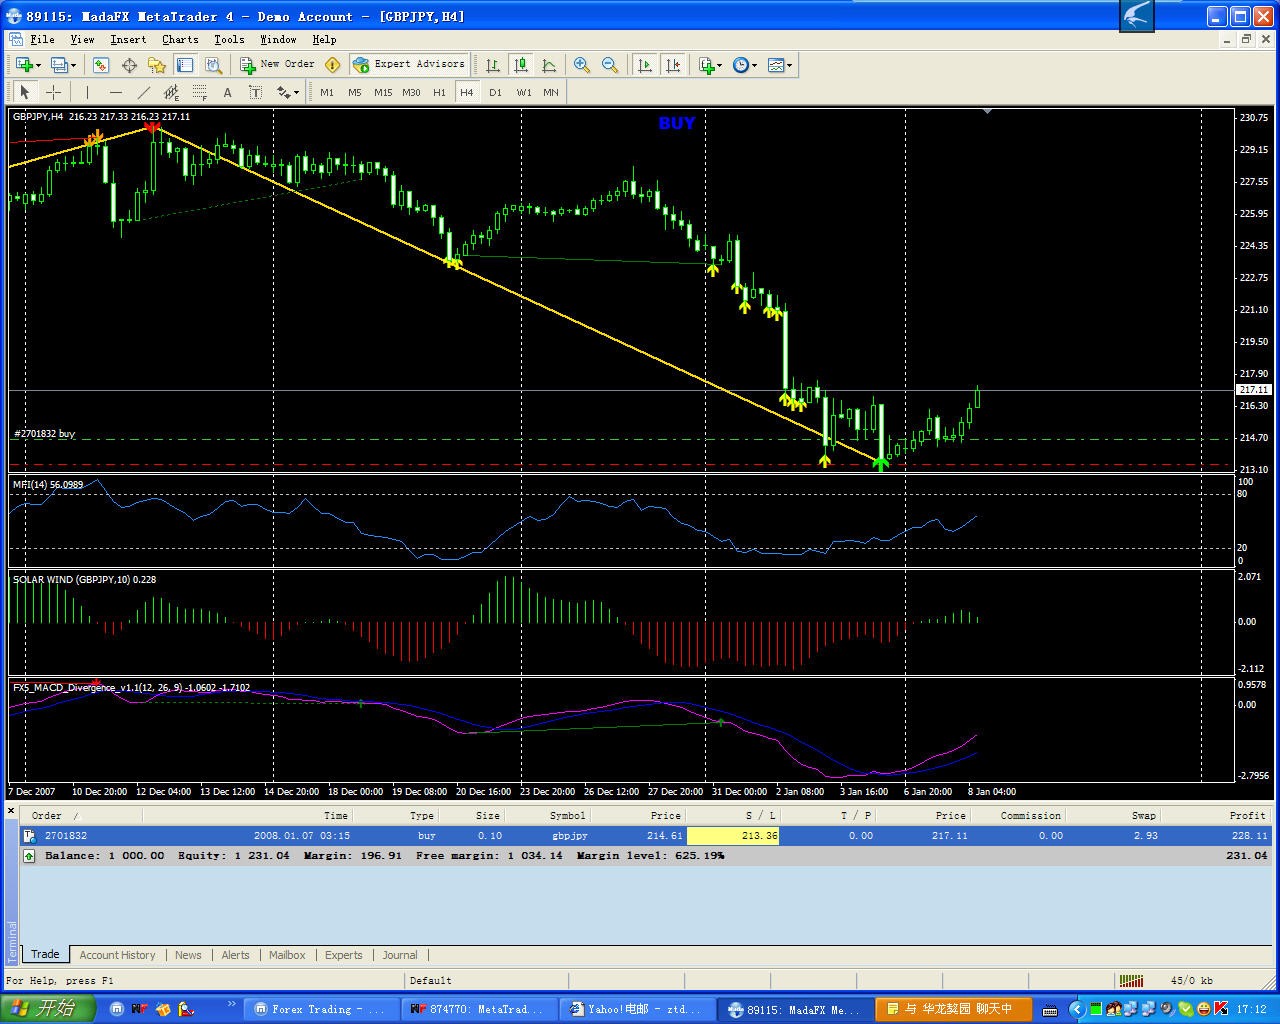Open Forex Trading taskbar window

[319, 1009]
